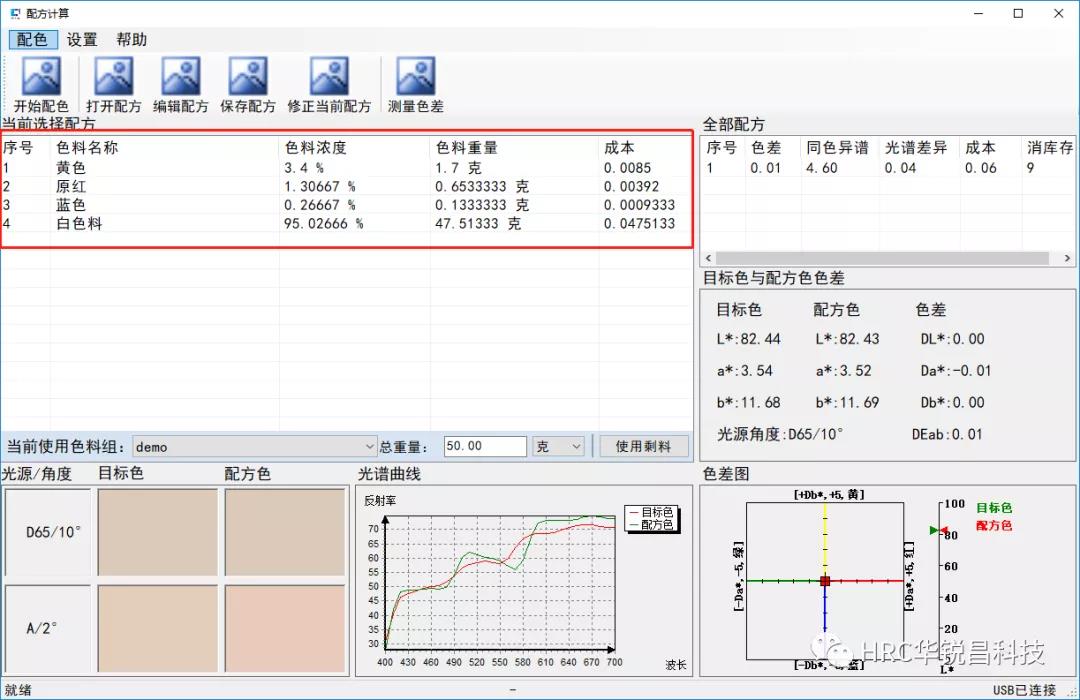Select formula row 1 in 全部配方
This screenshot has height=700, width=1080.
[x=850, y=168]
